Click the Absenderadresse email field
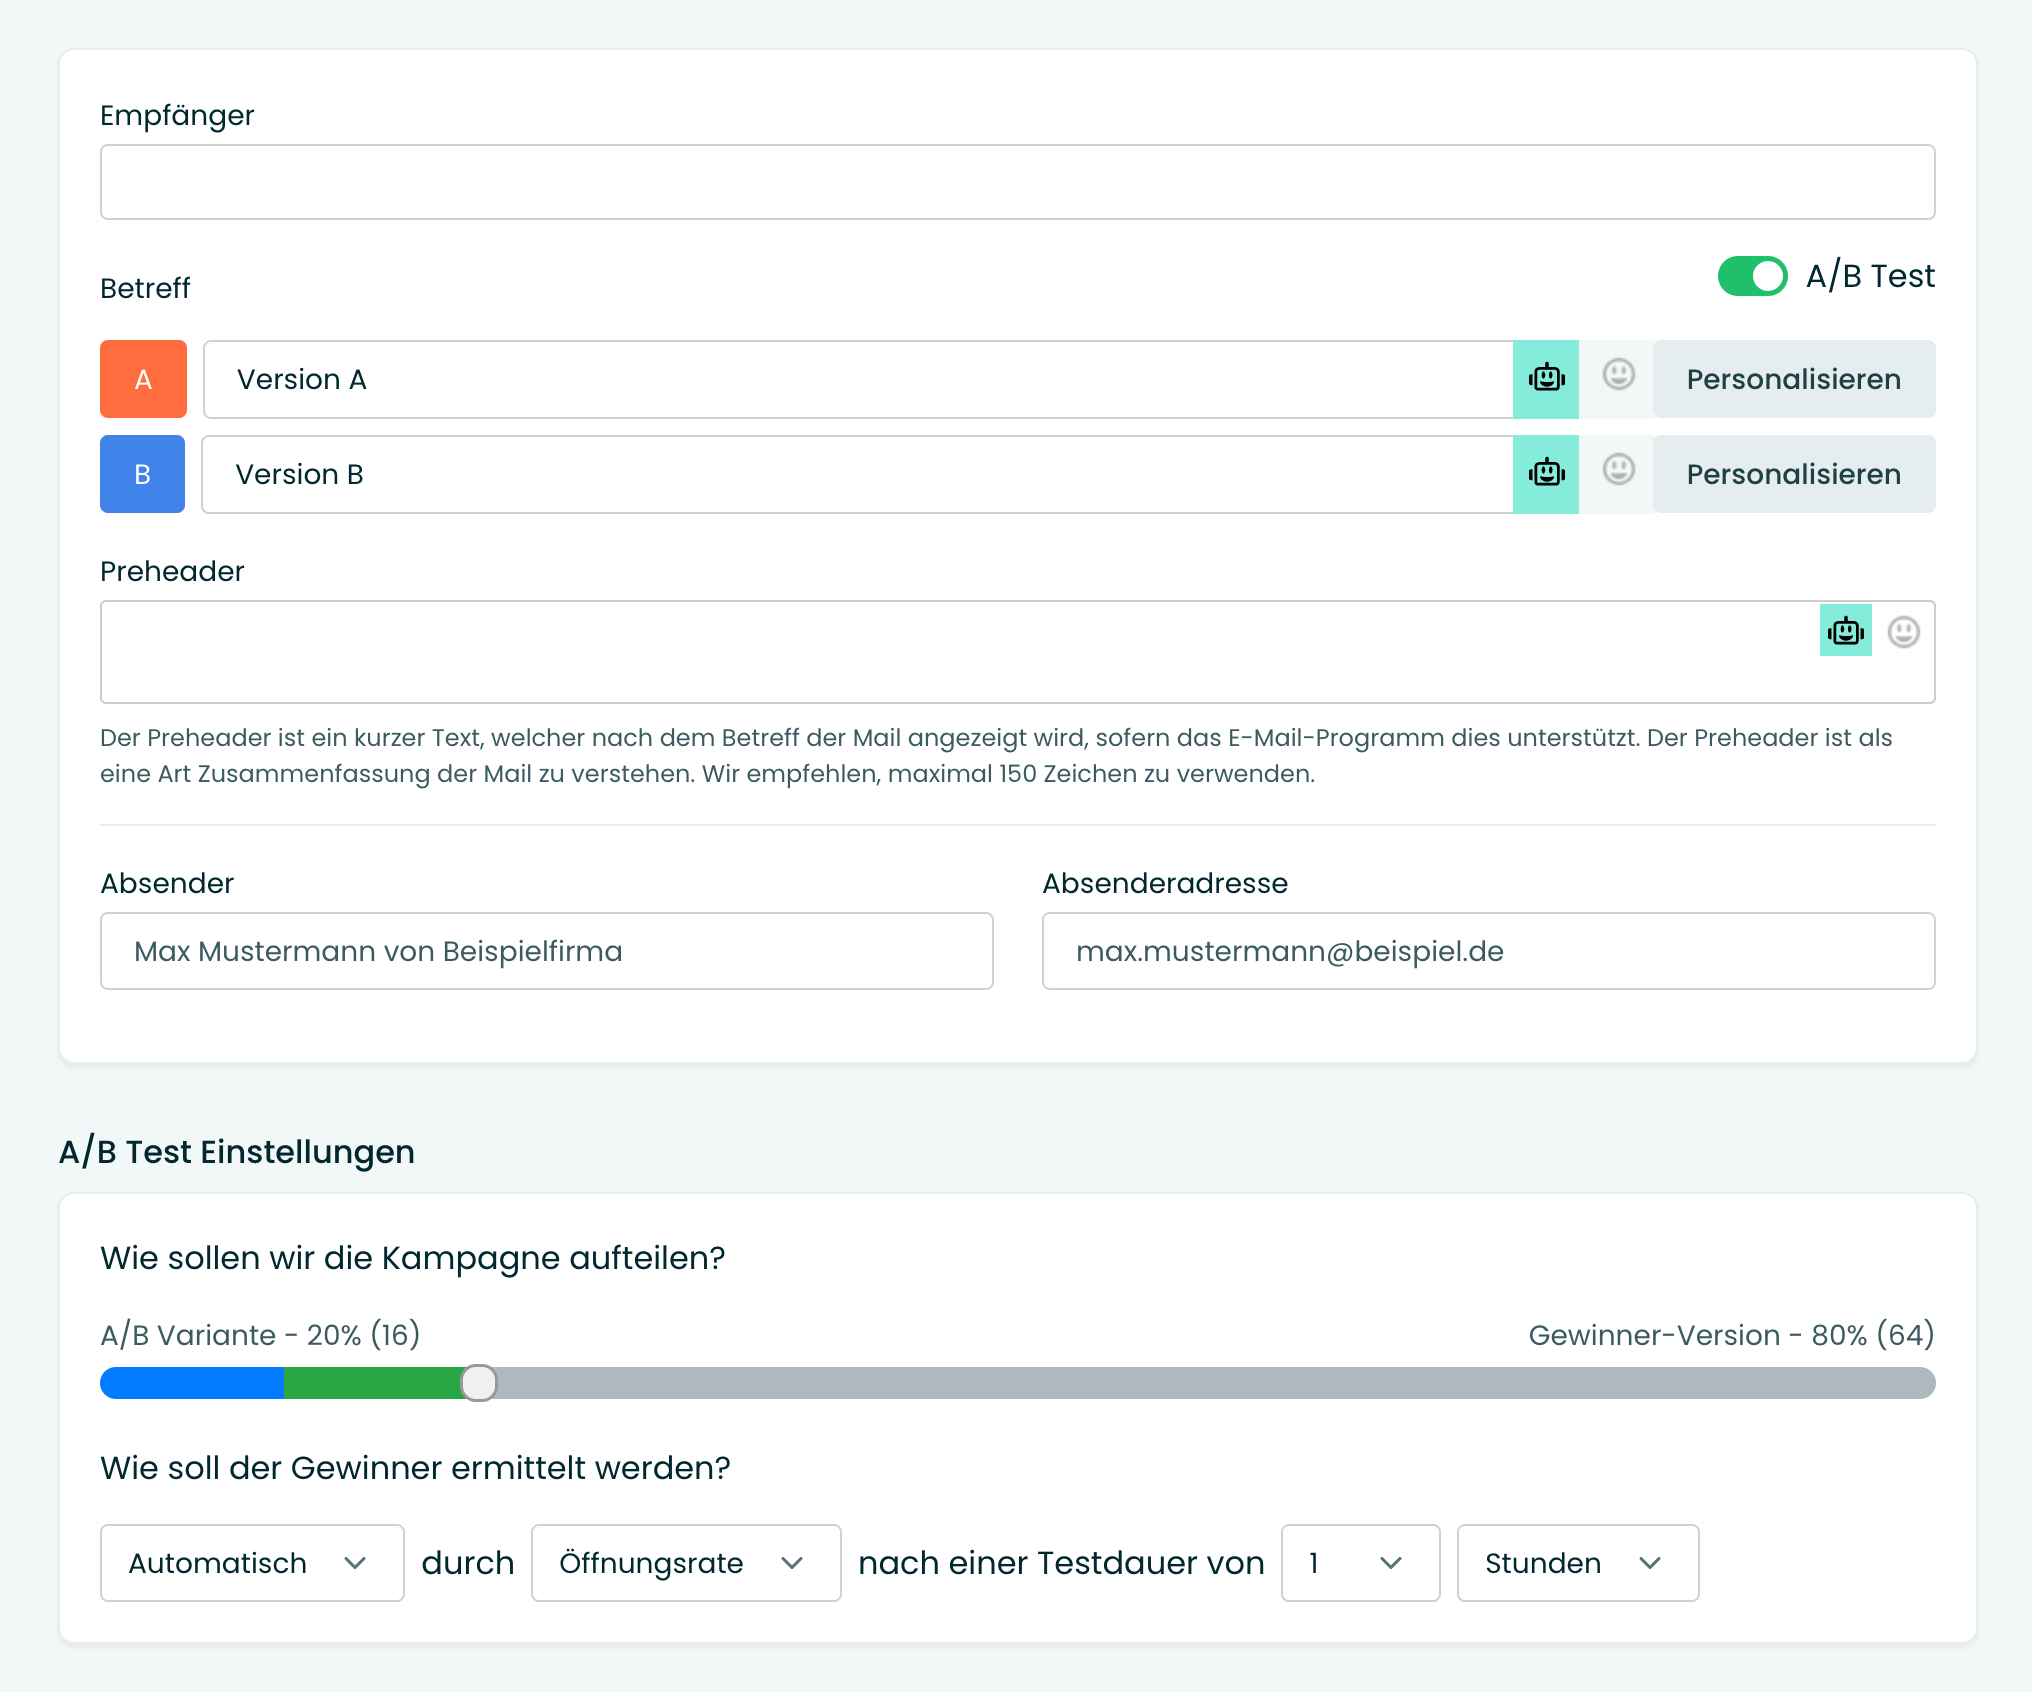Viewport: 2032px width, 1692px height. click(1488, 951)
